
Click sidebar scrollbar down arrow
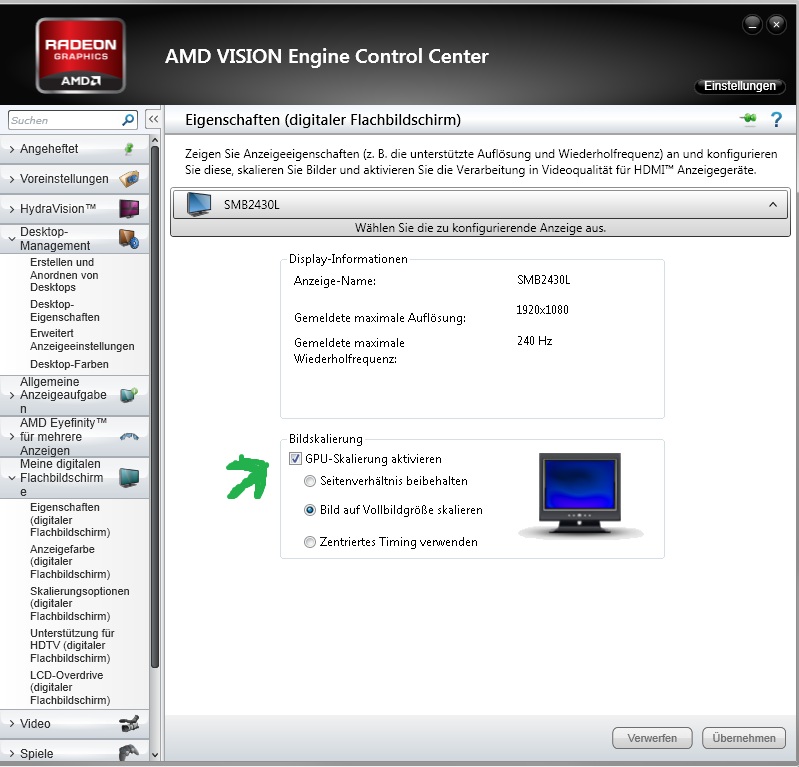point(155,755)
